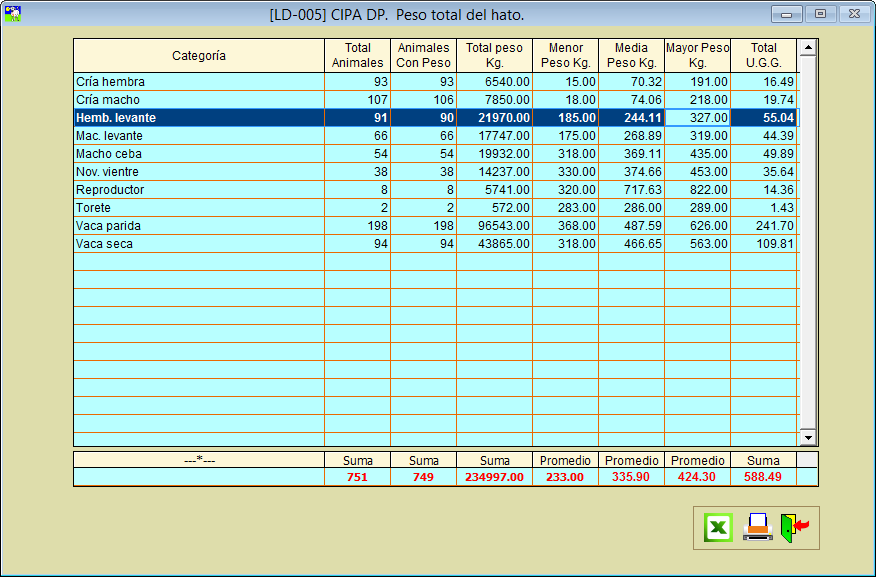The height and width of the screenshot is (577, 876).
Task: Open the application icon menu in title bar
Action: tap(13, 14)
